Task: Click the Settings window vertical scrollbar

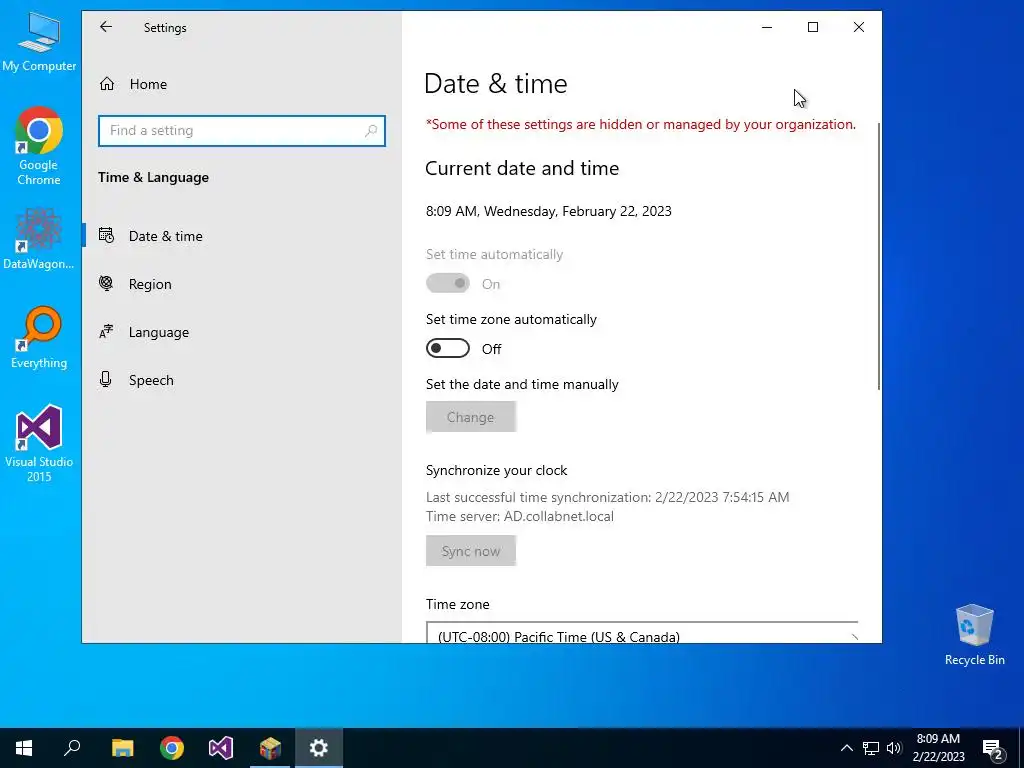Action: click(878, 256)
